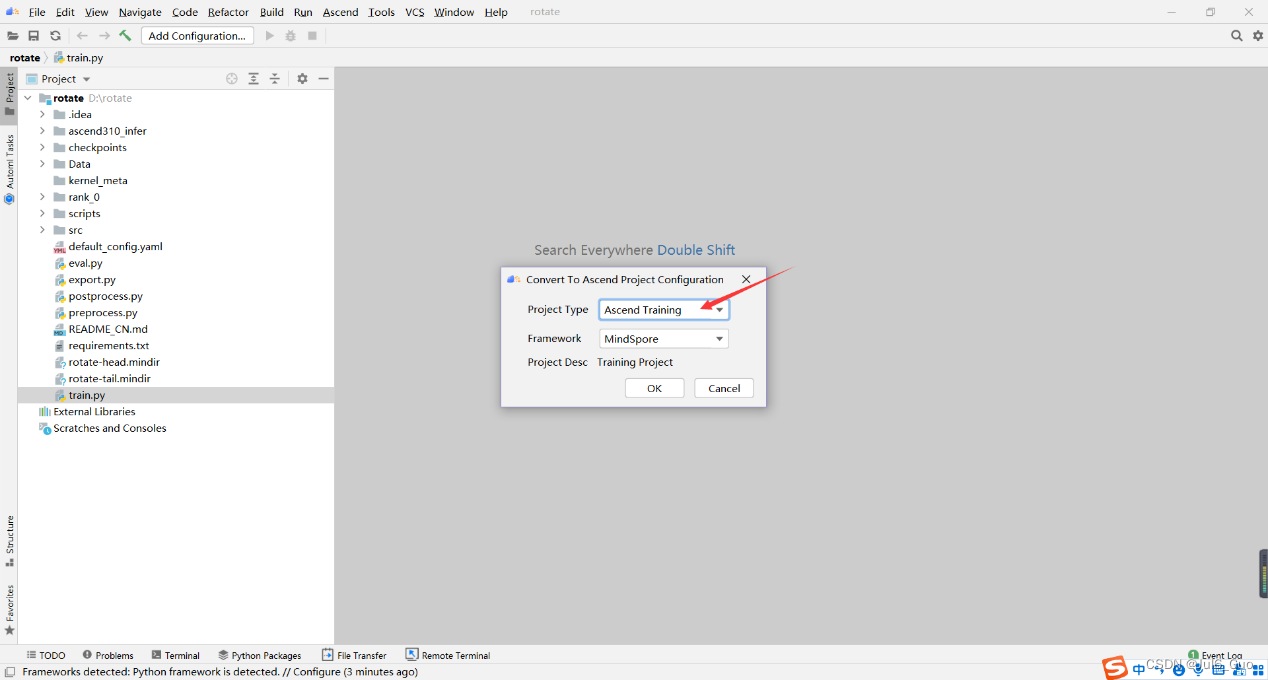The height and width of the screenshot is (680, 1268).
Task: Open the Terminal tool window tab
Action: (x=176, y=656)
